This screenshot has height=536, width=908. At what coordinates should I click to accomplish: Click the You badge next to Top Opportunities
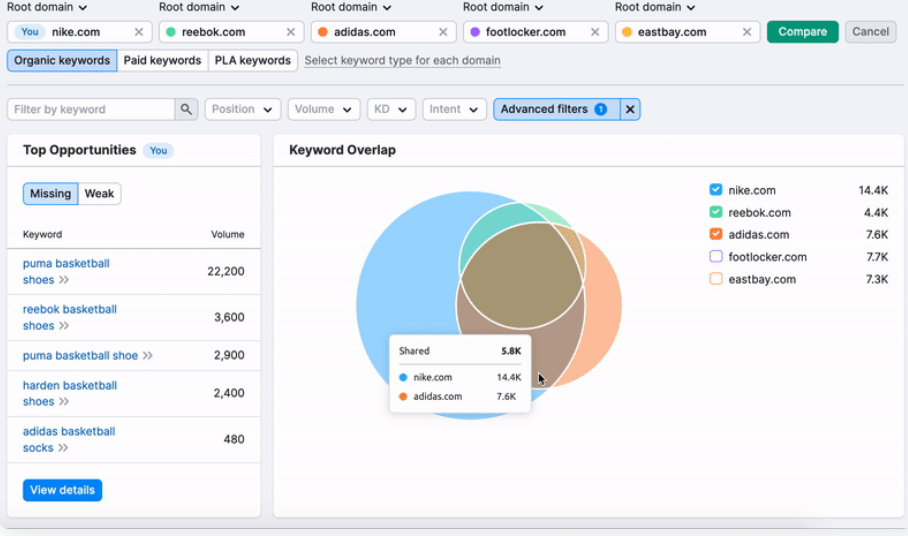pyautogui.click(x=158, y=150)
